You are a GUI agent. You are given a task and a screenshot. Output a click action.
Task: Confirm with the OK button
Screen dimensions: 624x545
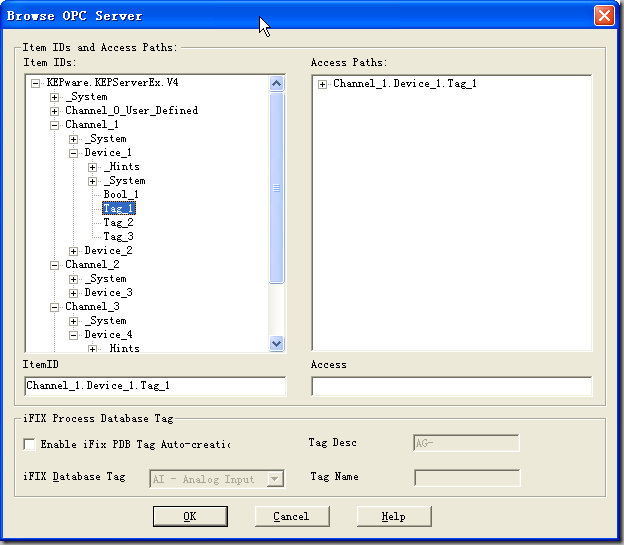tap(190, 516)
